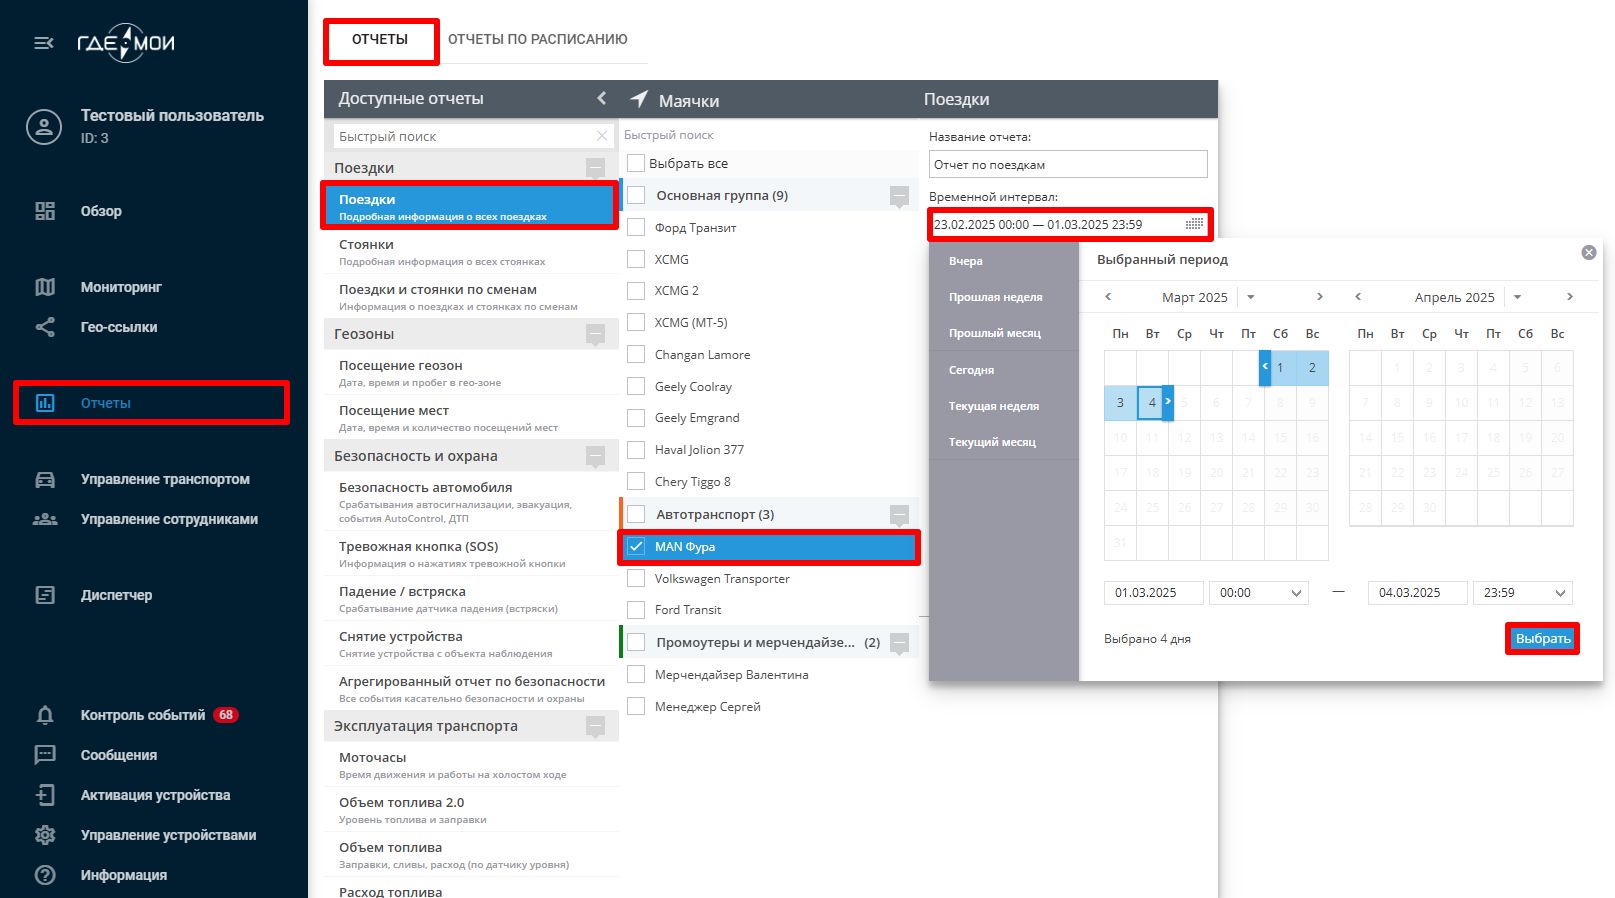Close the date period picker popup

point(1588,253)
